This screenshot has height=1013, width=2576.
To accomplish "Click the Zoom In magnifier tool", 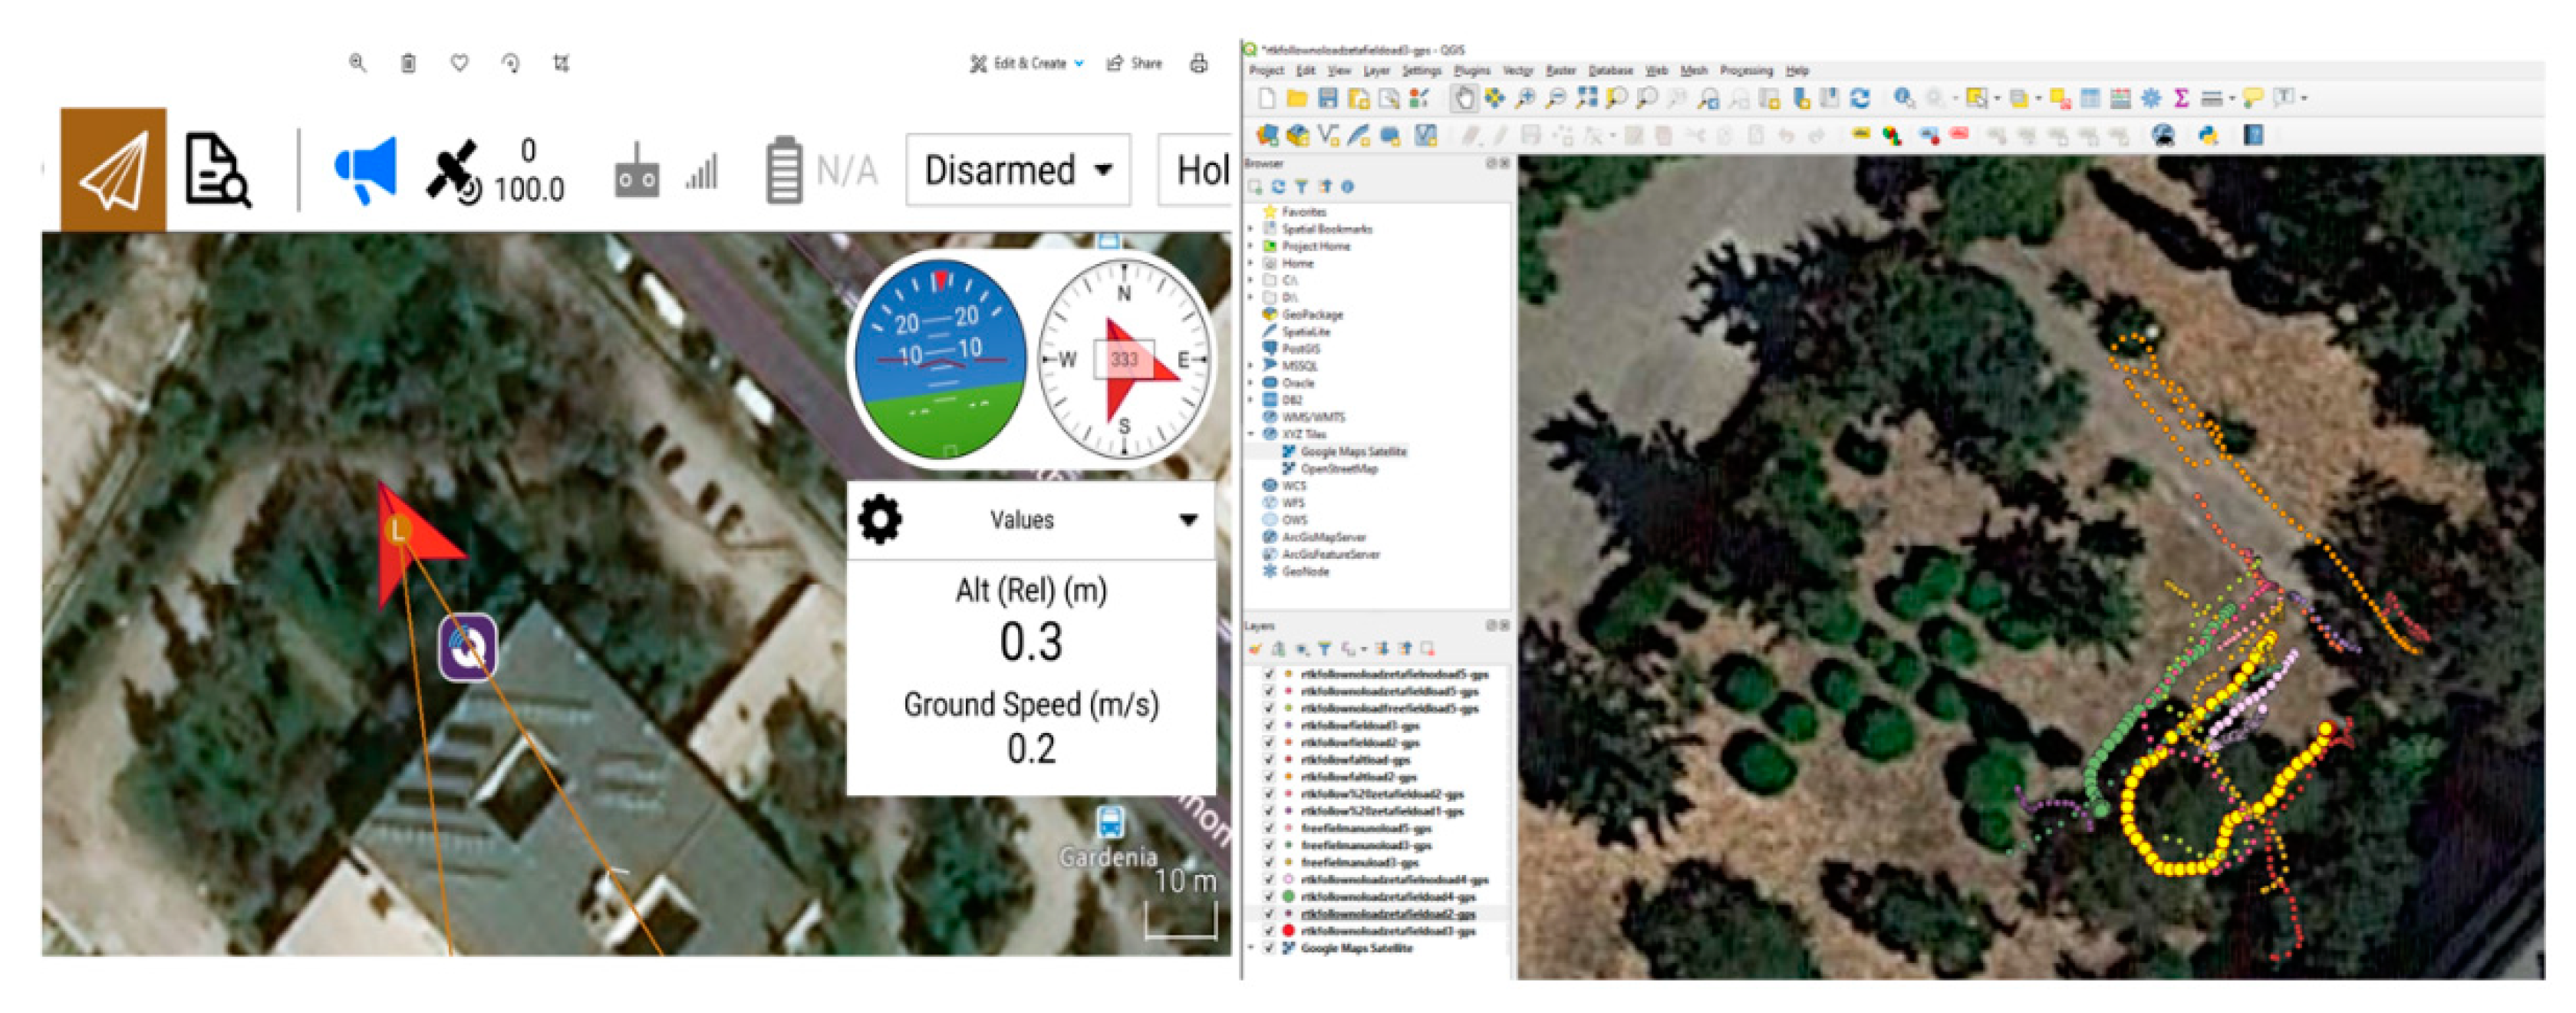I will [1525, 98].
